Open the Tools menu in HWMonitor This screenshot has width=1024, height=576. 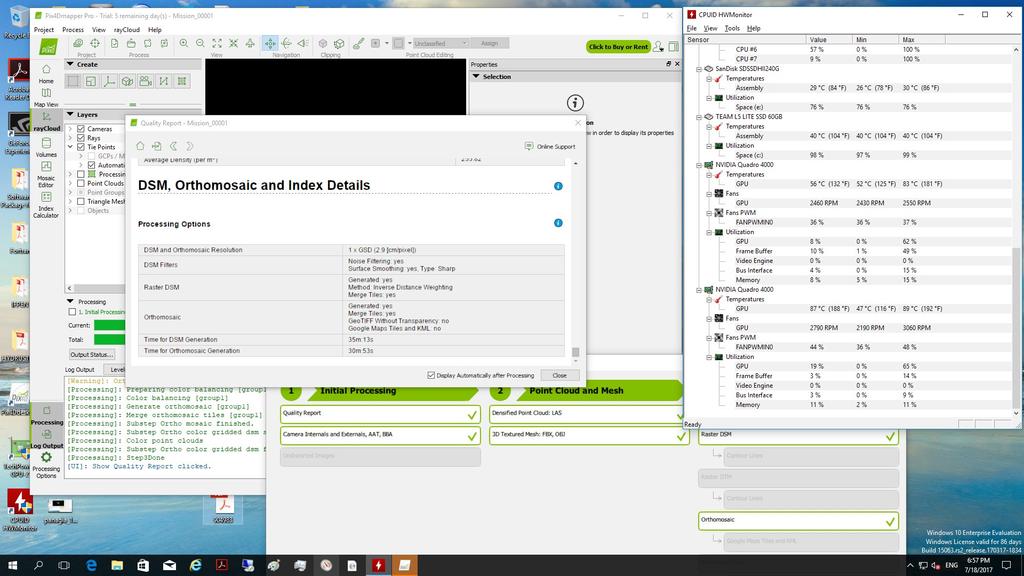[732, 28]
